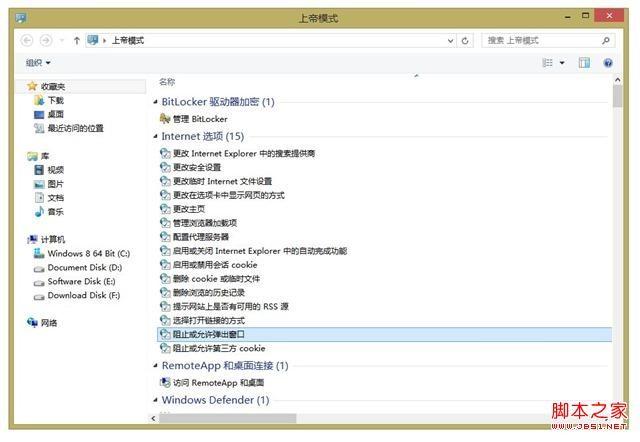Open Windows 8 64 Bit (C:) drive
The height and width of the screenshot is (442, 640).
pyautogui.click(x=89, y=253)
